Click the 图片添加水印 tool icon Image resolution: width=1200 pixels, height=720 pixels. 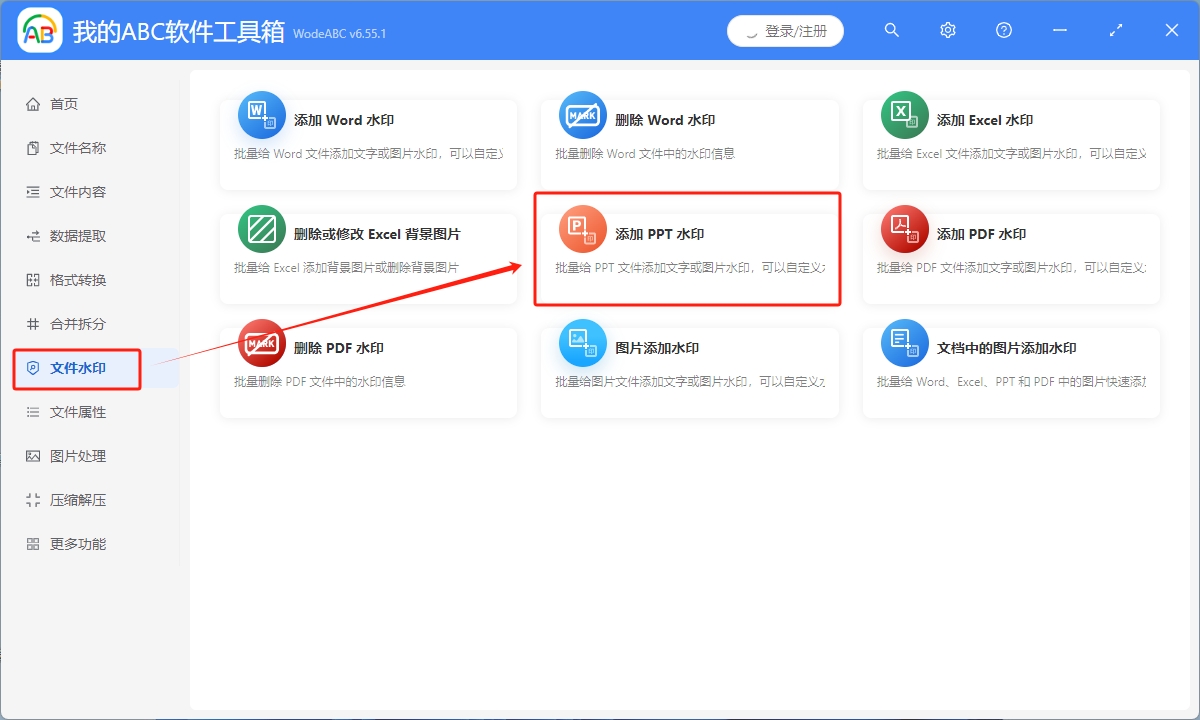(x=582, y=342)
